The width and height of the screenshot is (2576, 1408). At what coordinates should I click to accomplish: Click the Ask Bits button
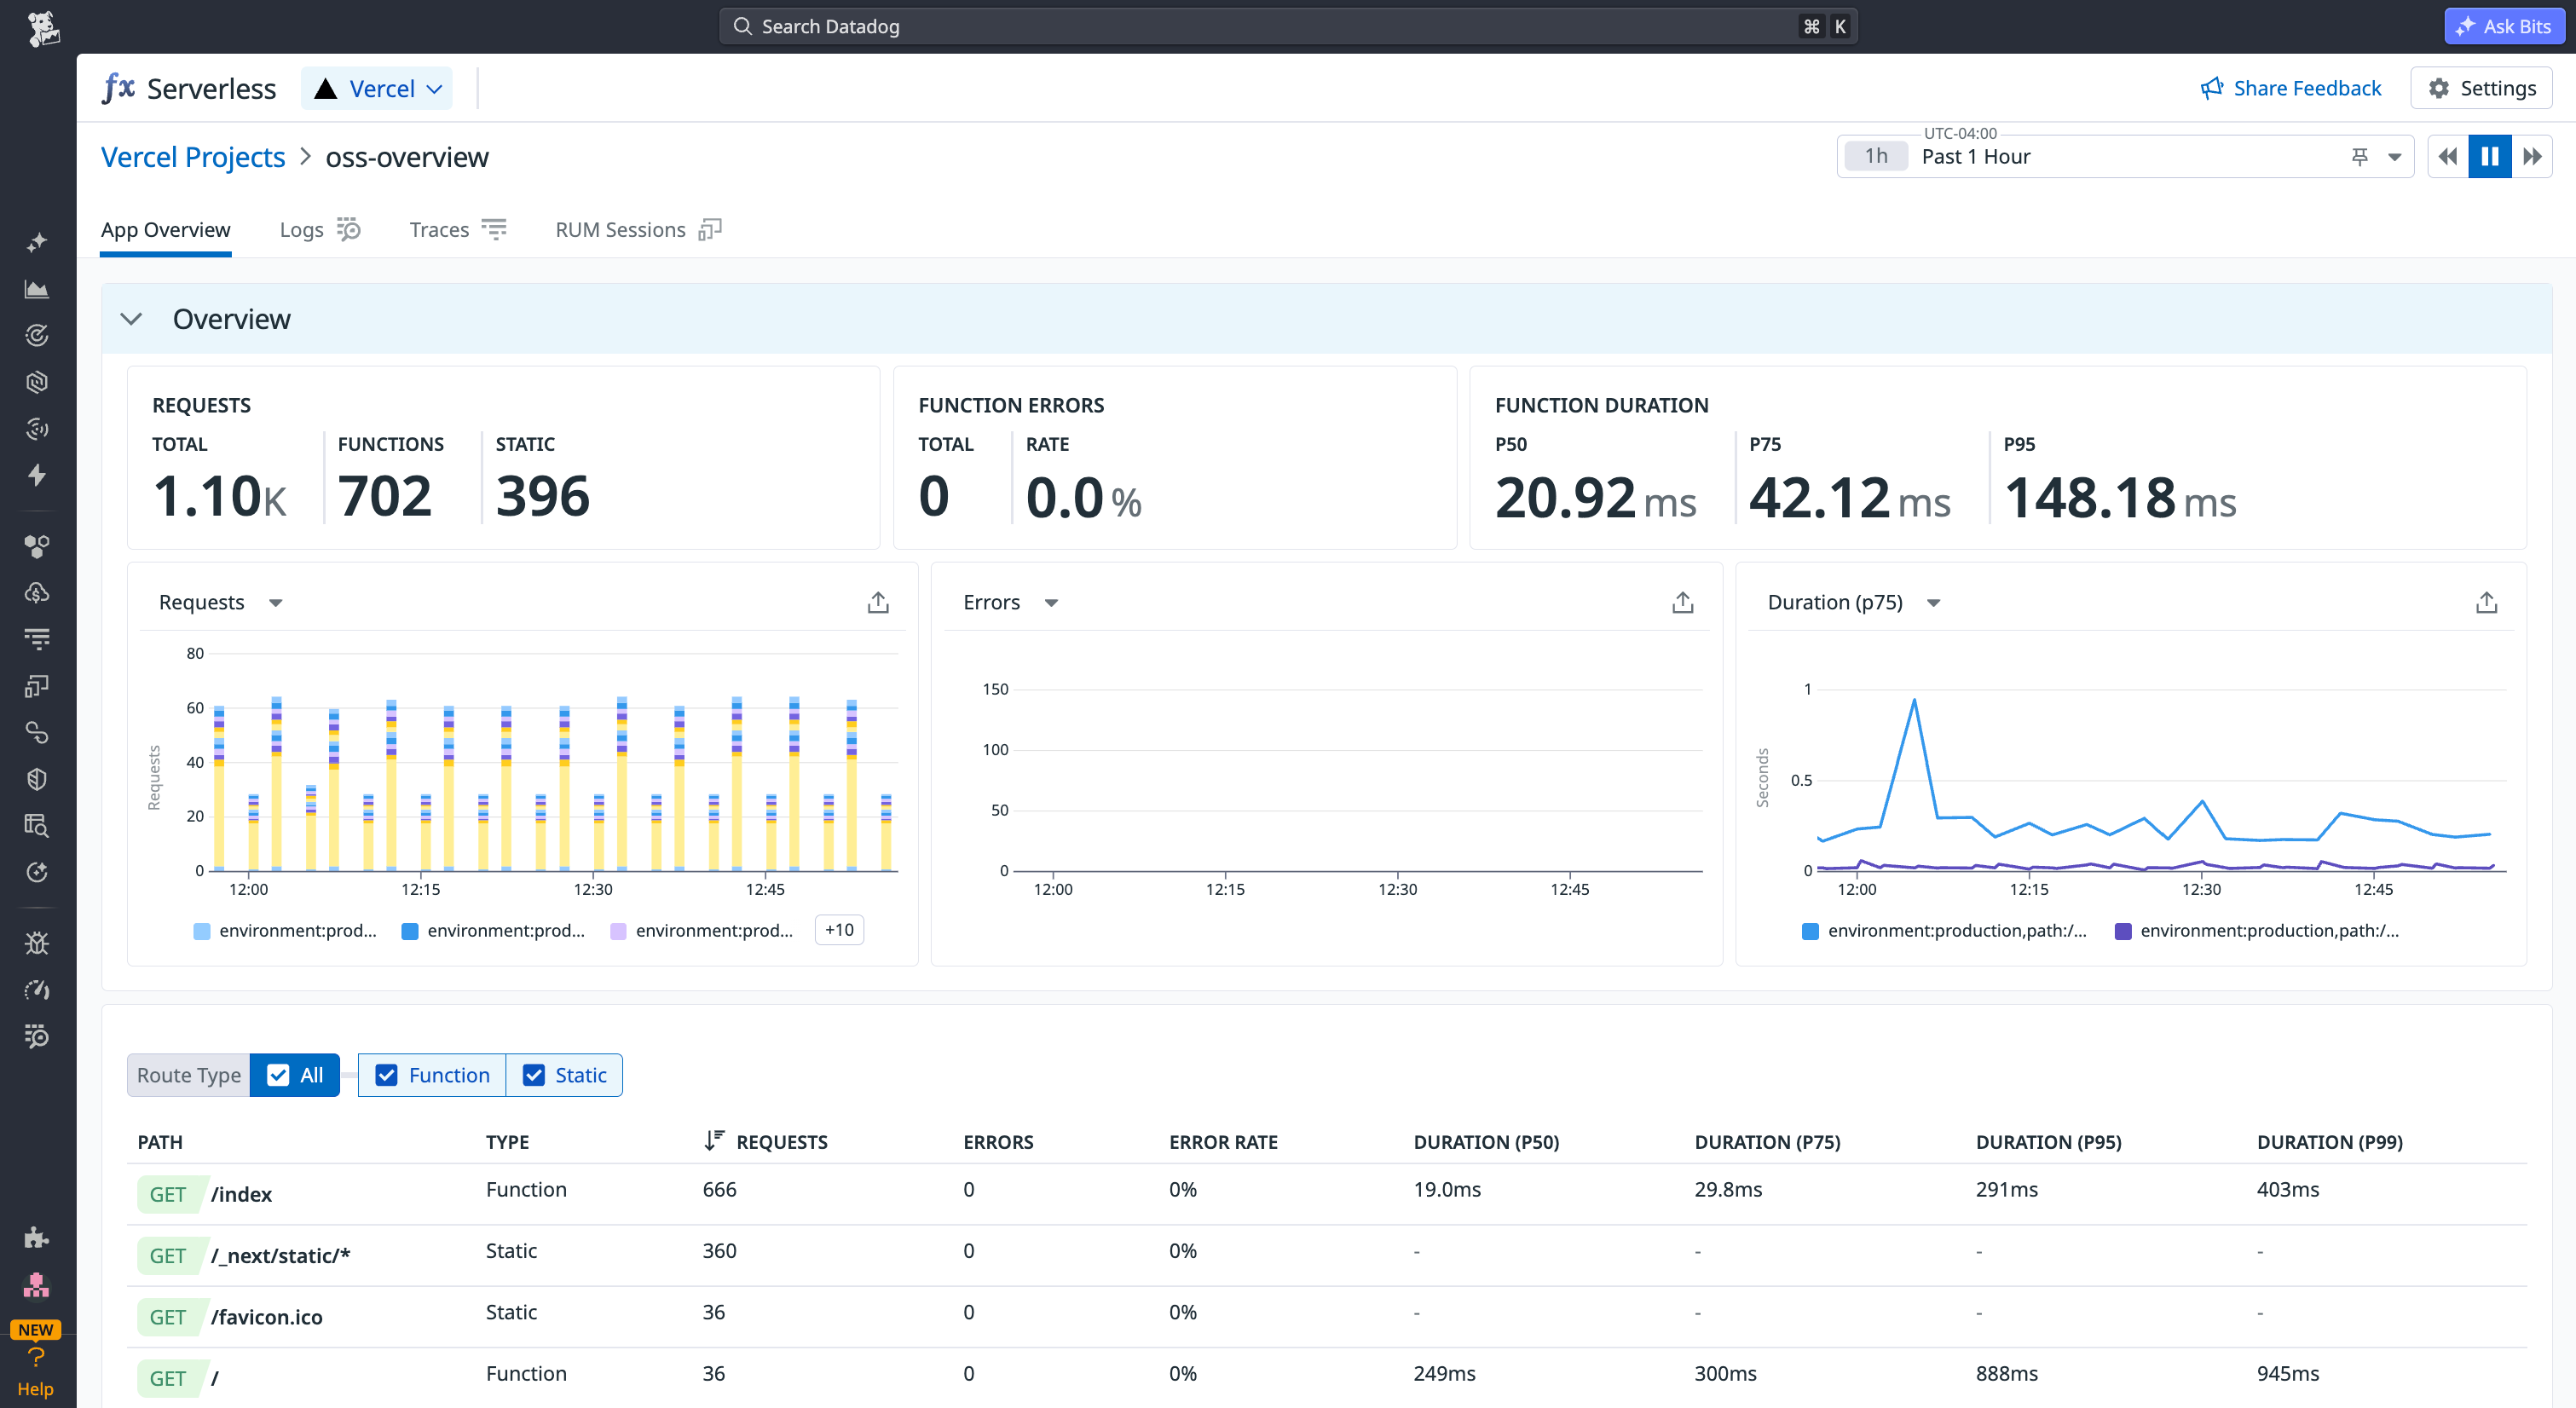pyautogui.click(x=2504, y=26)
